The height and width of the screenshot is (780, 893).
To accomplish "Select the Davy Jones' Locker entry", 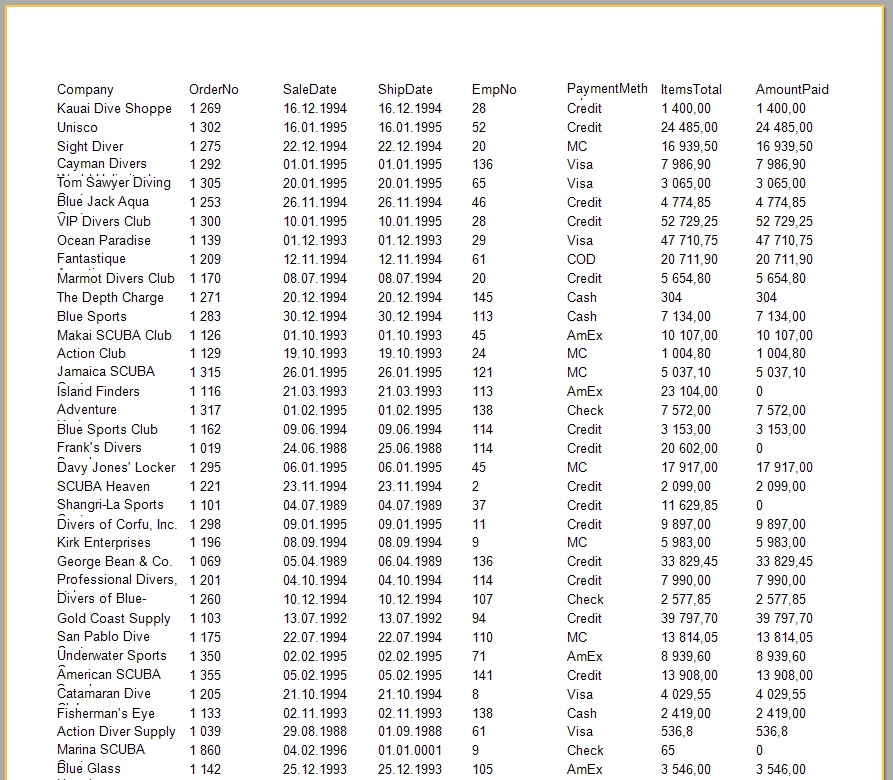I will pyautogui.click(x=116, y=467).
